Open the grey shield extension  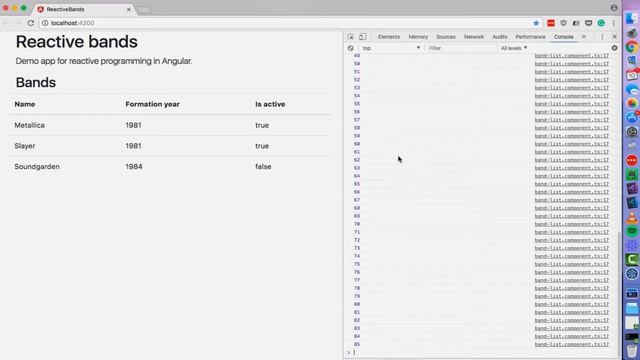[x=564, y=23]
